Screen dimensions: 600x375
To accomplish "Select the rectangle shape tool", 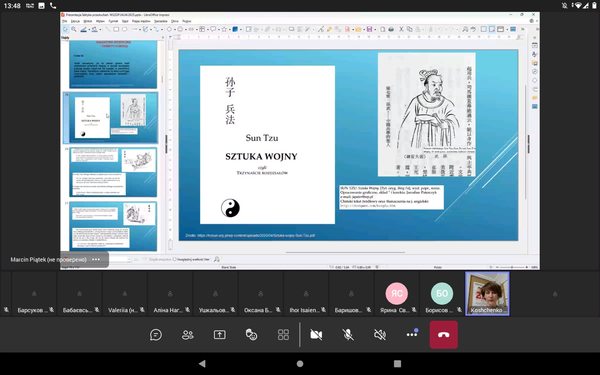I will (116, 29).
